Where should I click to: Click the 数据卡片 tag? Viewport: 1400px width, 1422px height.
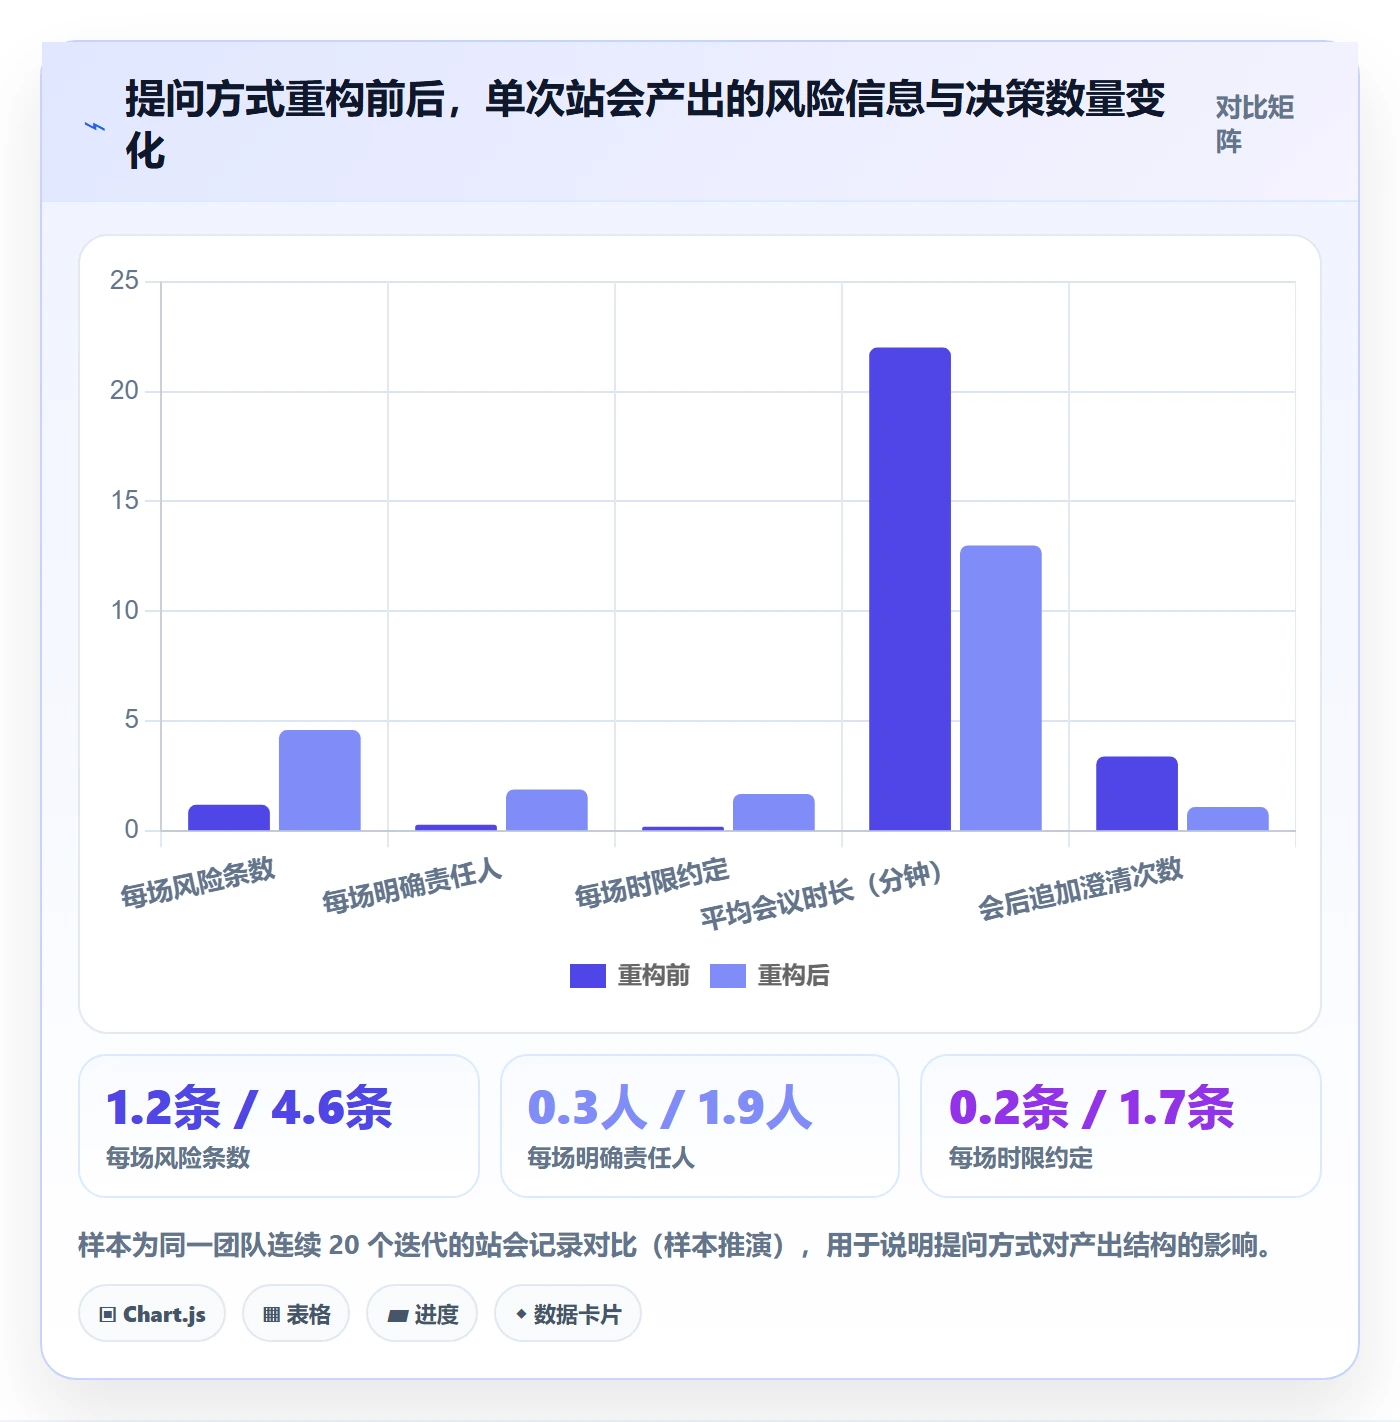coord(568,1314)
